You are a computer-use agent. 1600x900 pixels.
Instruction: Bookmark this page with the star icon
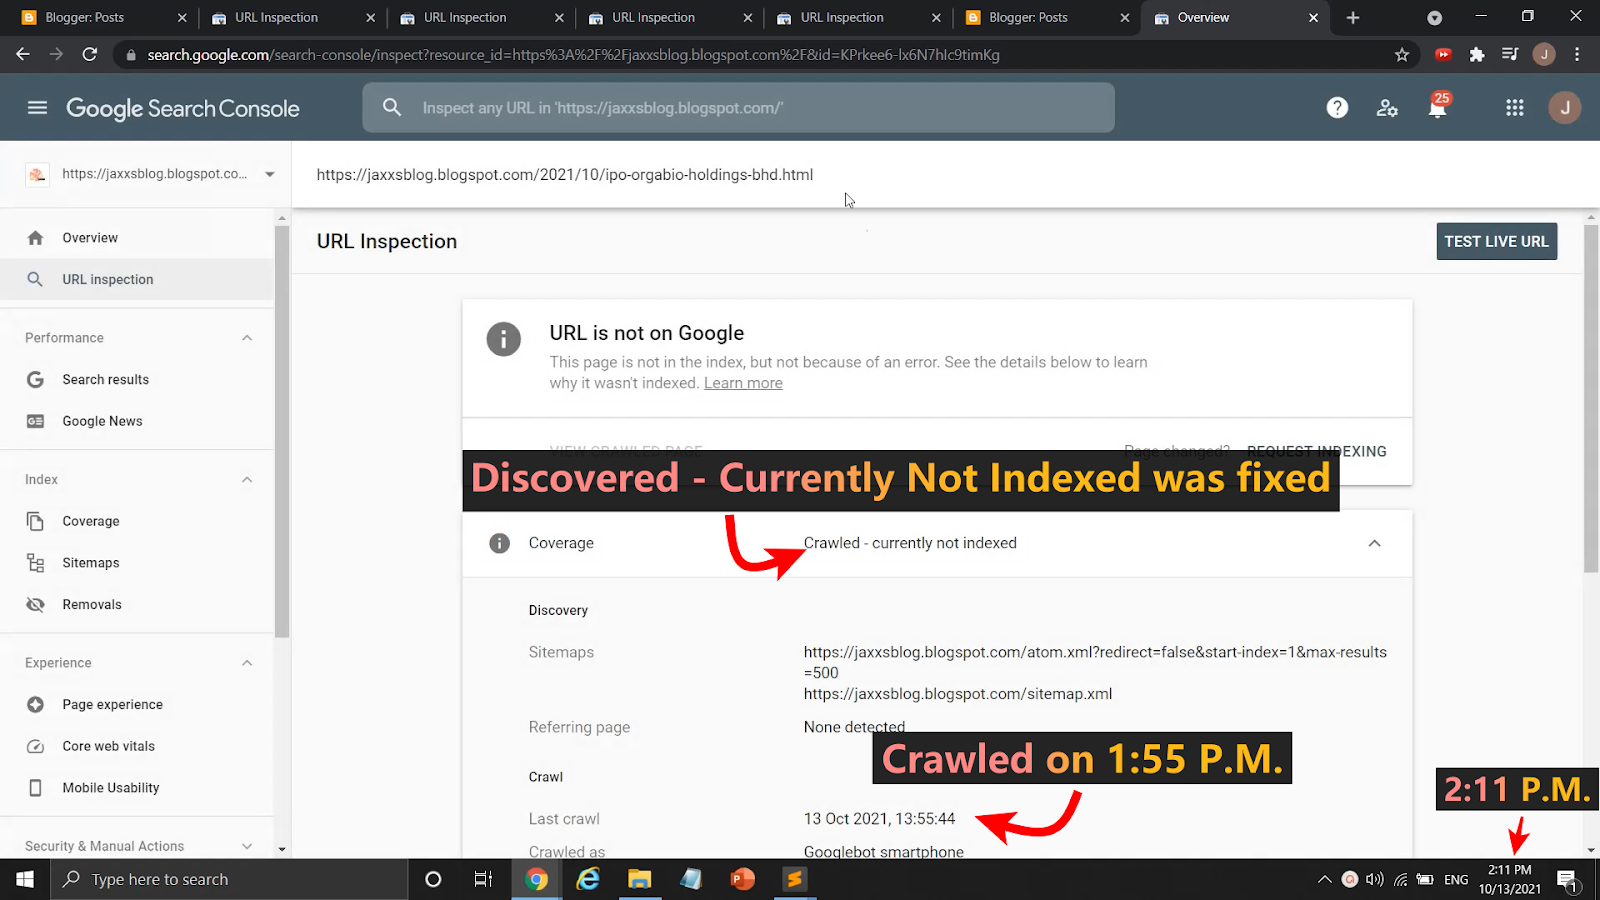pyautogui.click(x=1402, y=55)
